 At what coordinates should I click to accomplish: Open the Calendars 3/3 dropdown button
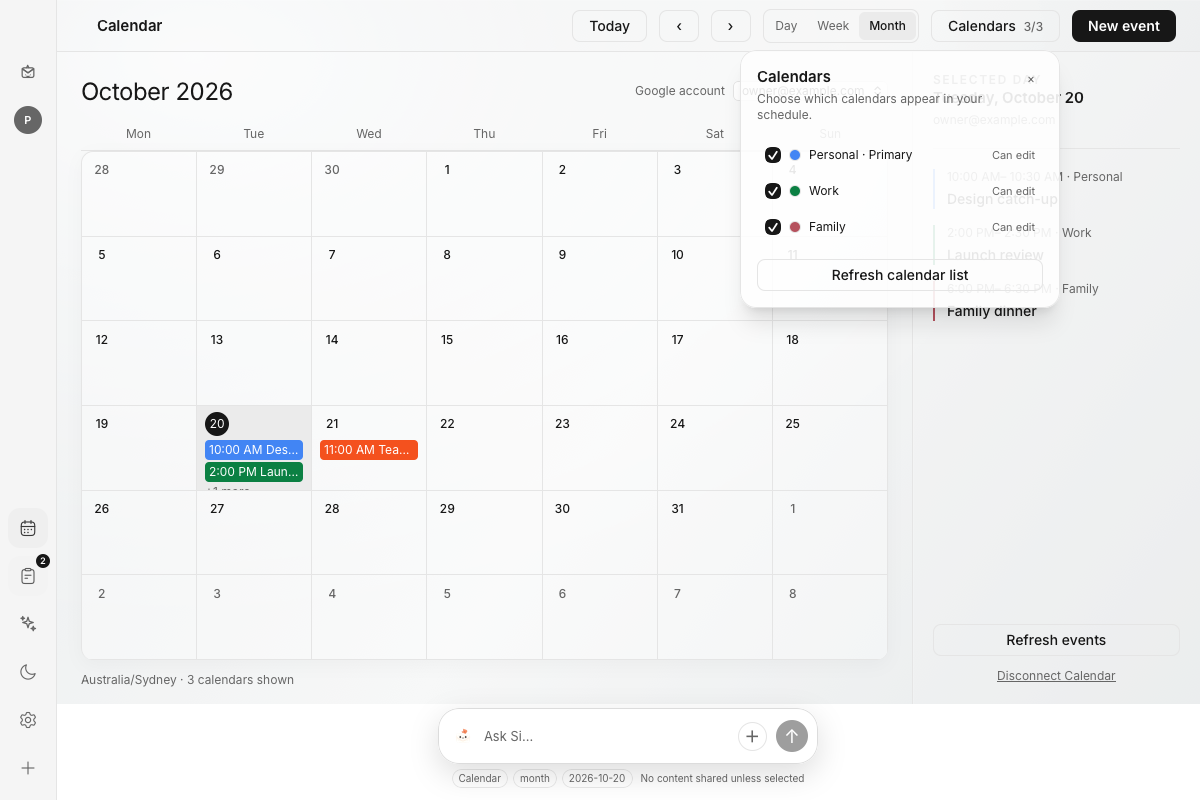[x=995, y=26]
